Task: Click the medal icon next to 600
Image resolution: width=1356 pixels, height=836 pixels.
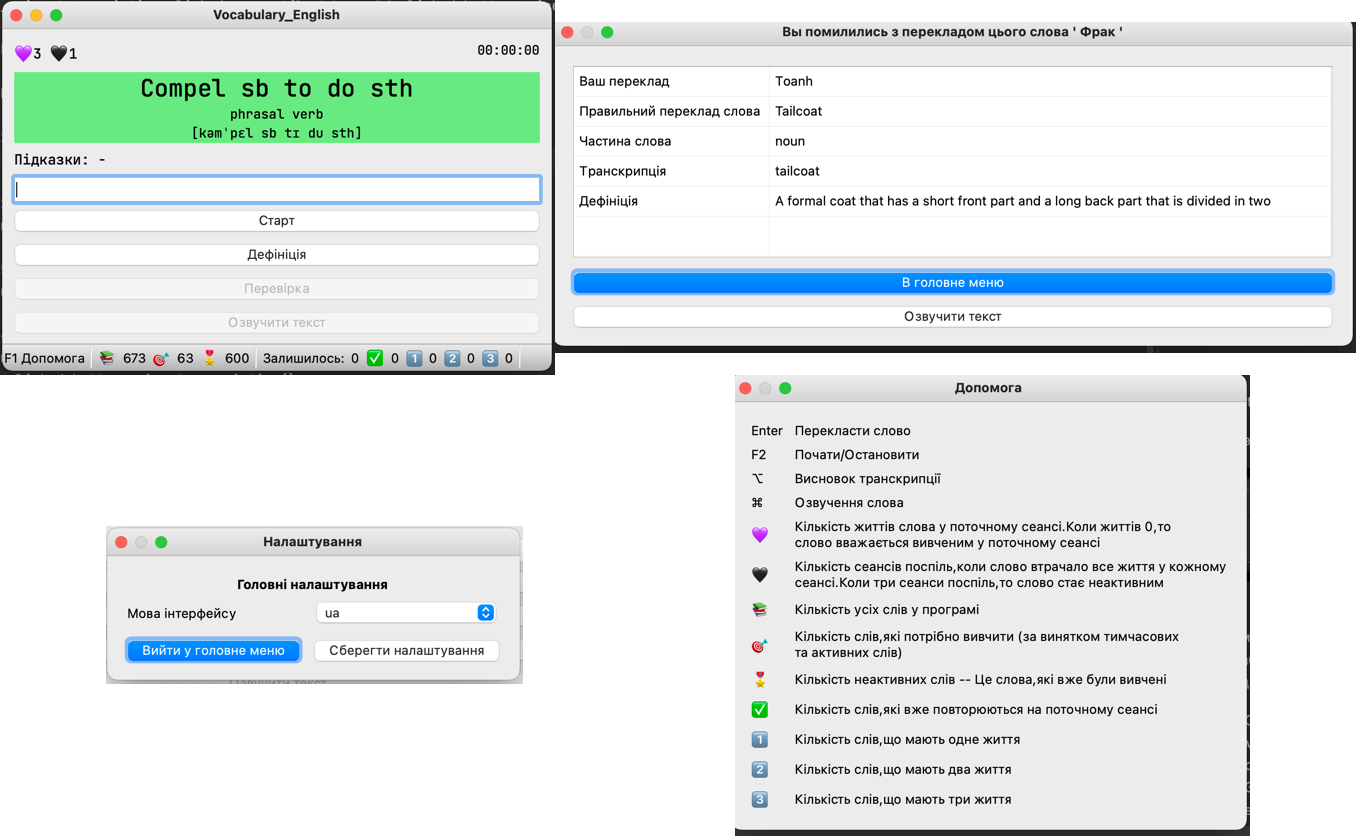Action: point(209,358)
